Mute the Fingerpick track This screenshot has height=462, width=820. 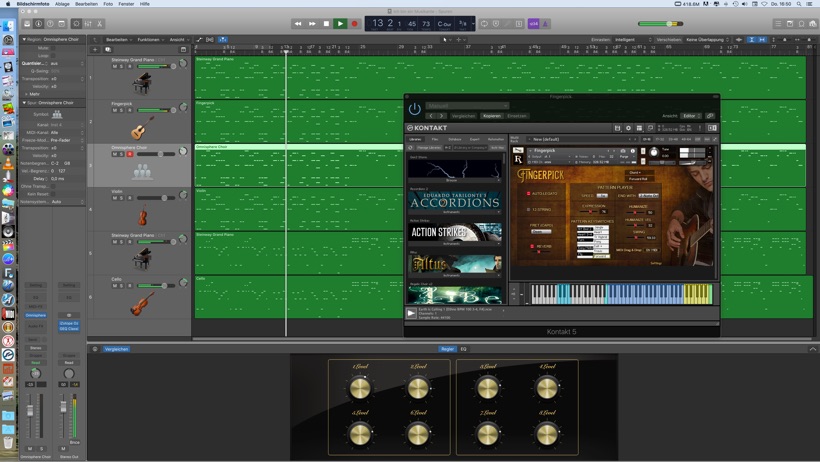point(115,110)
